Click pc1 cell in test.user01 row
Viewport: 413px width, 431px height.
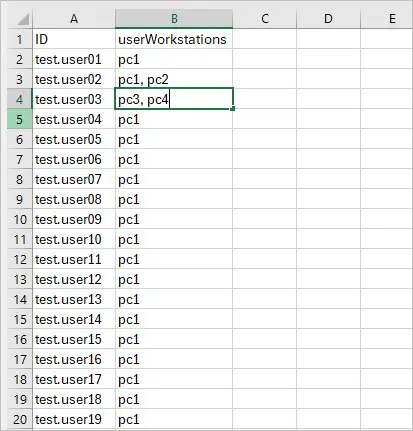[x=174, y=59]
